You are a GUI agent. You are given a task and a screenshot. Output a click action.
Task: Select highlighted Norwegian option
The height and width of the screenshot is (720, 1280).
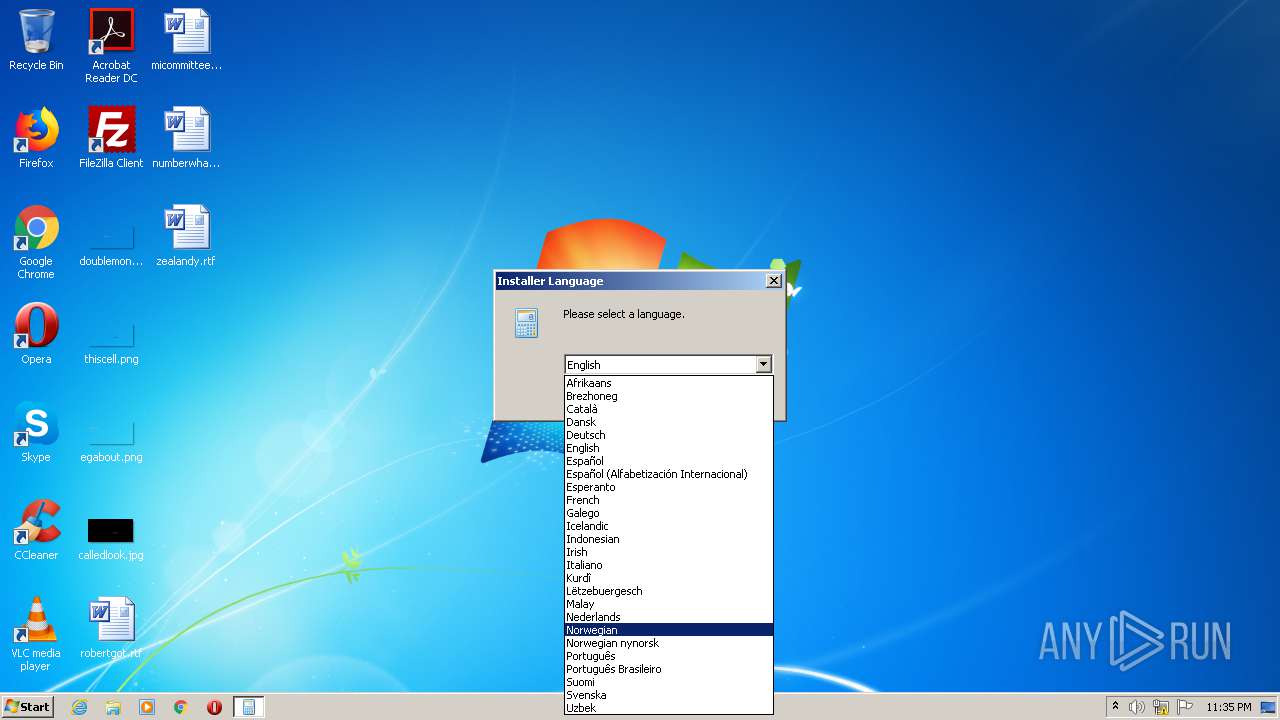[669, 630]
